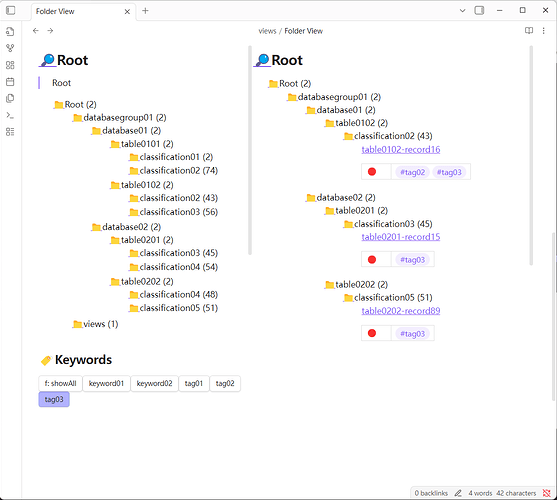557x500 pixels.
Task: Click the red dot beside table0201-record15
Action: [372, 260]
